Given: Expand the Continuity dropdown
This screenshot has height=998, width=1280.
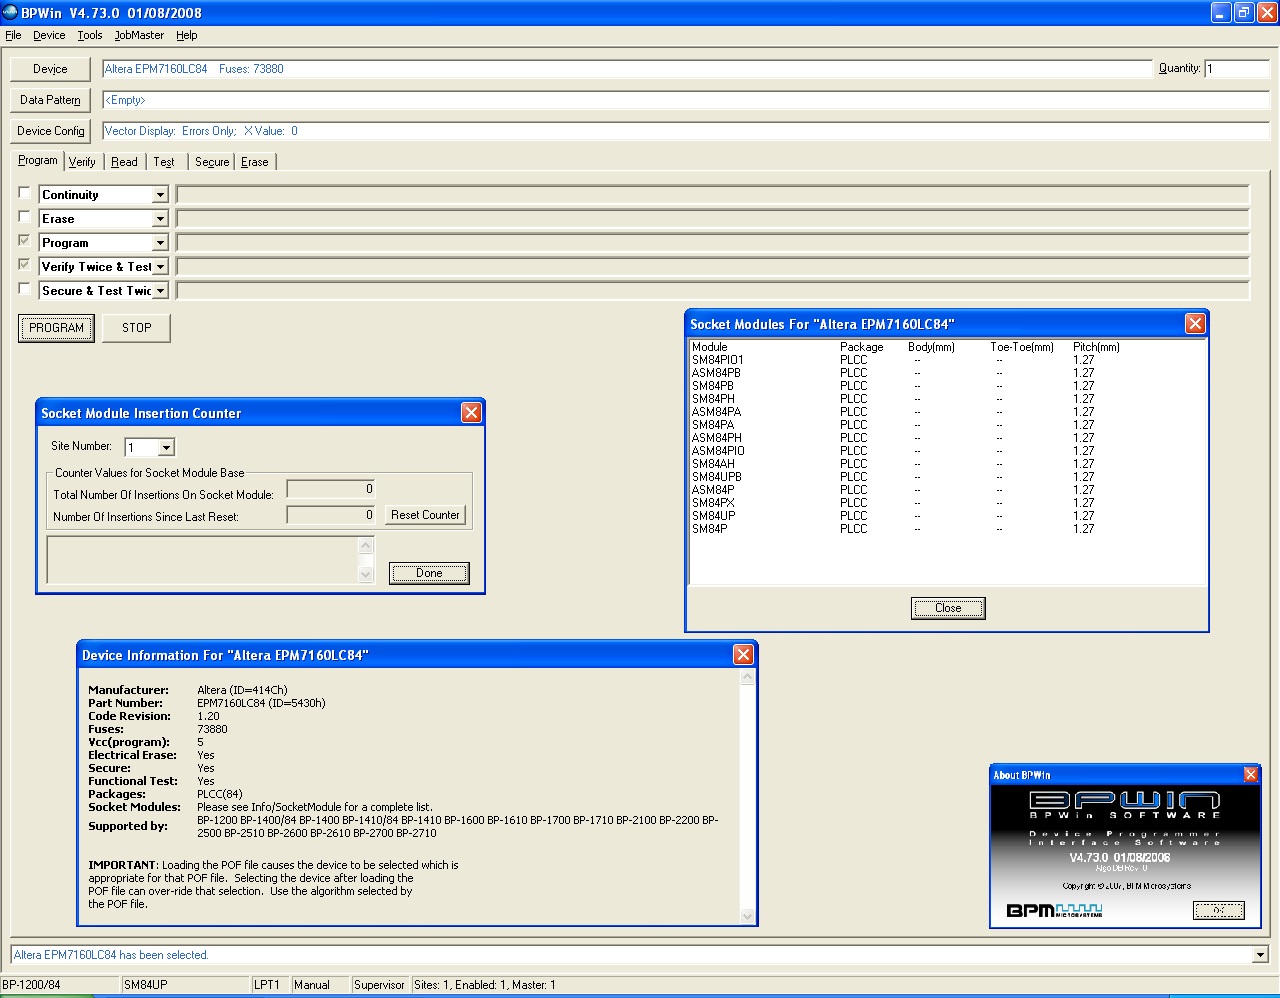Looking at the screenshot, I should (x=160, y=195).
